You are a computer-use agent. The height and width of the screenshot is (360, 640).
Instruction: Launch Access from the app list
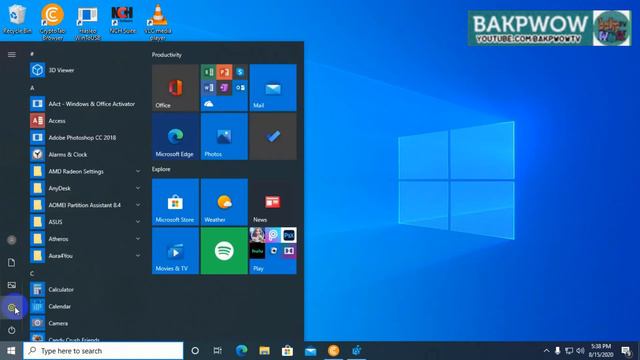pos(86,121)
